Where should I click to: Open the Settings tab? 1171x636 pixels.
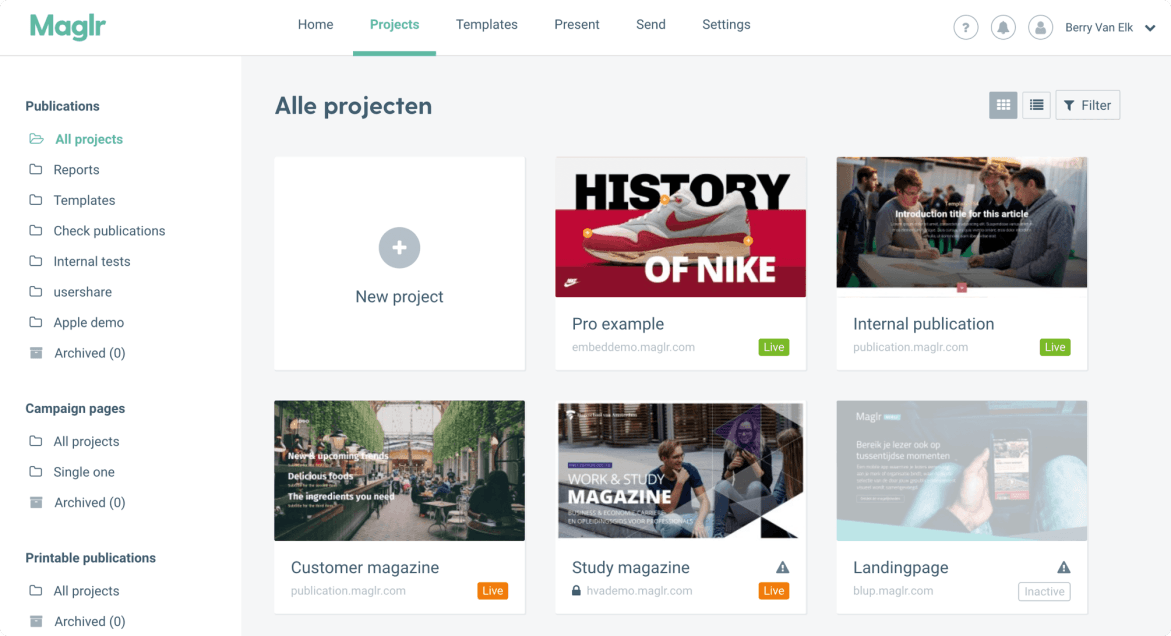[726, 25]
